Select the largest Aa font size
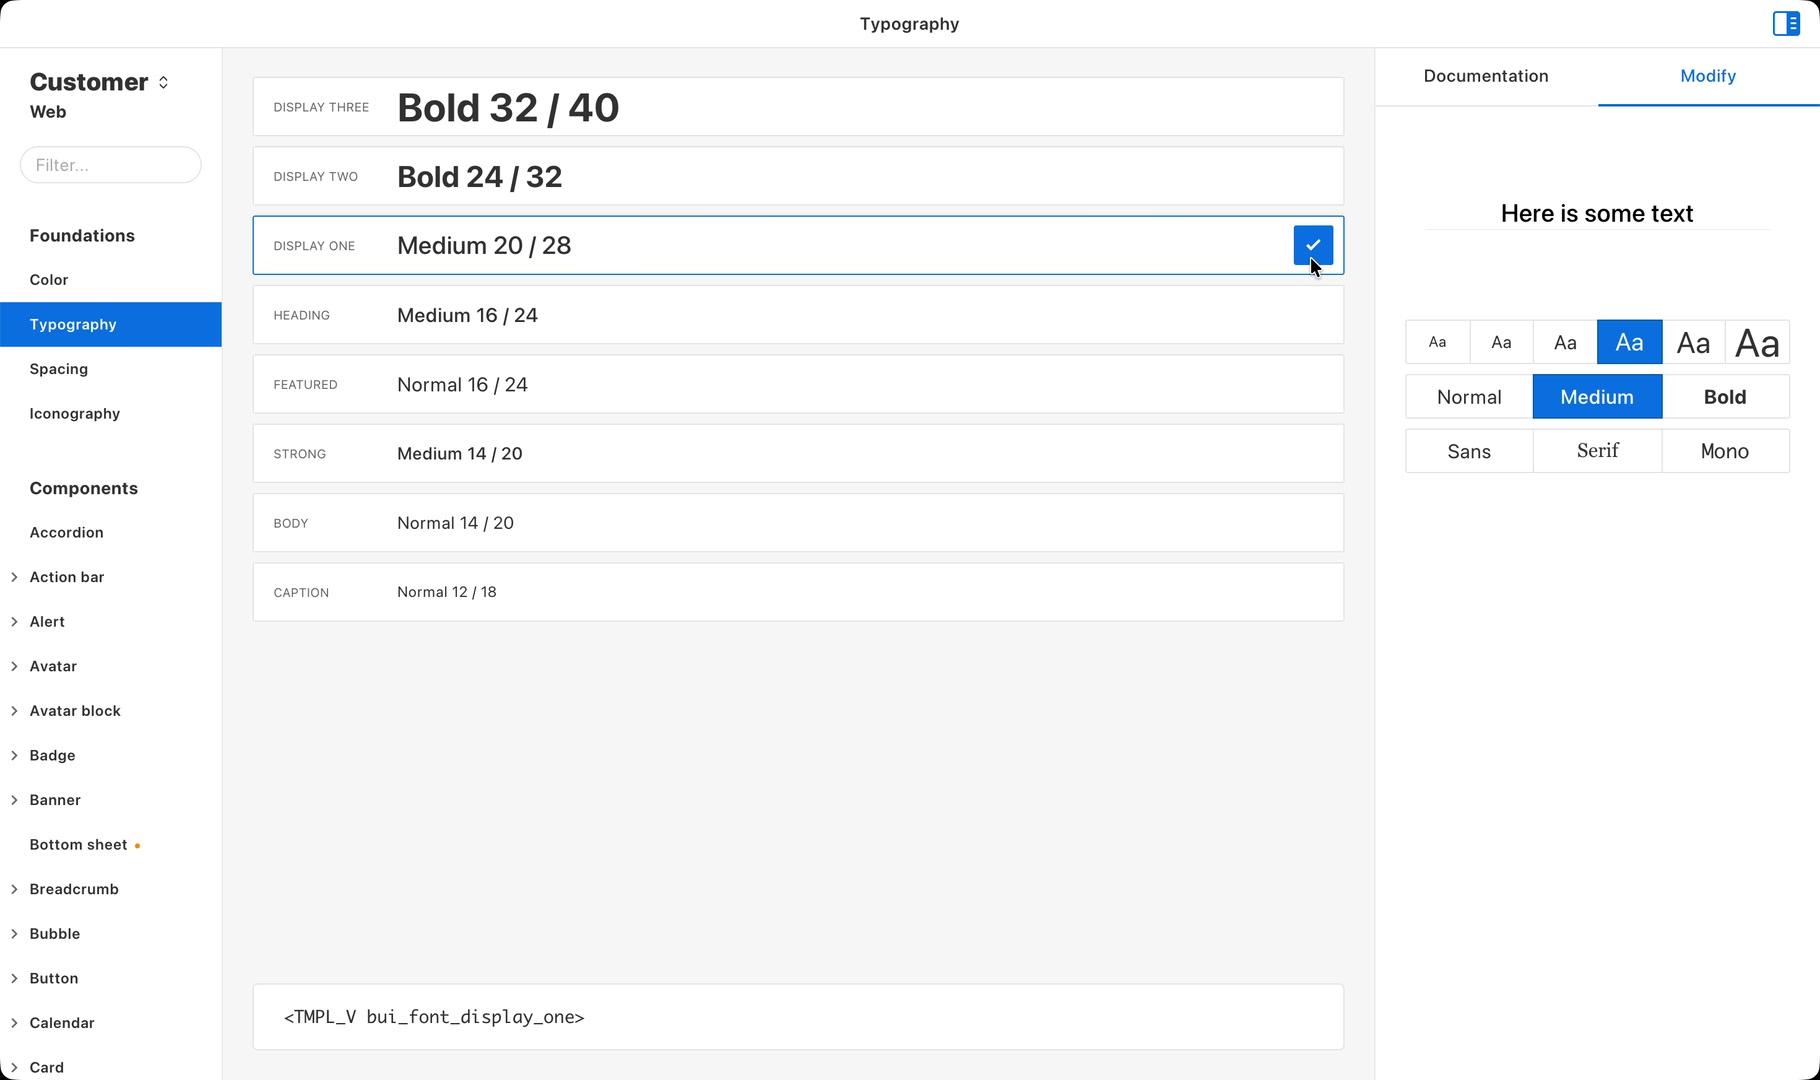Image resolution: width=1820 pixels, height=1080 pixels. click(x=1757, y=342)
